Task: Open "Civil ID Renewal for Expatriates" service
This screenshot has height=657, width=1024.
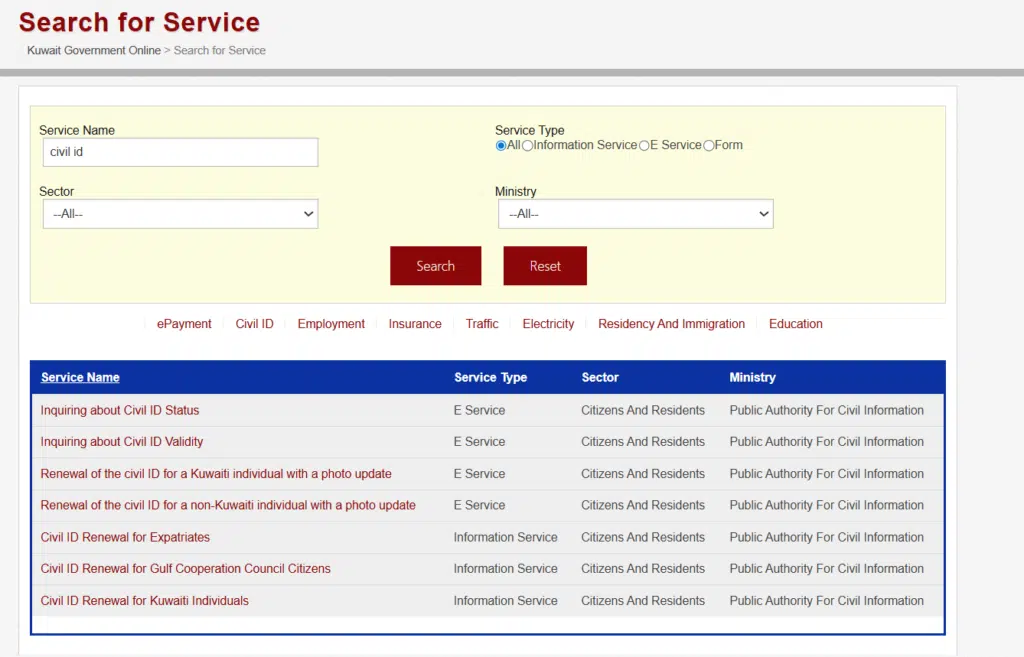Action: tap(124, 537)
